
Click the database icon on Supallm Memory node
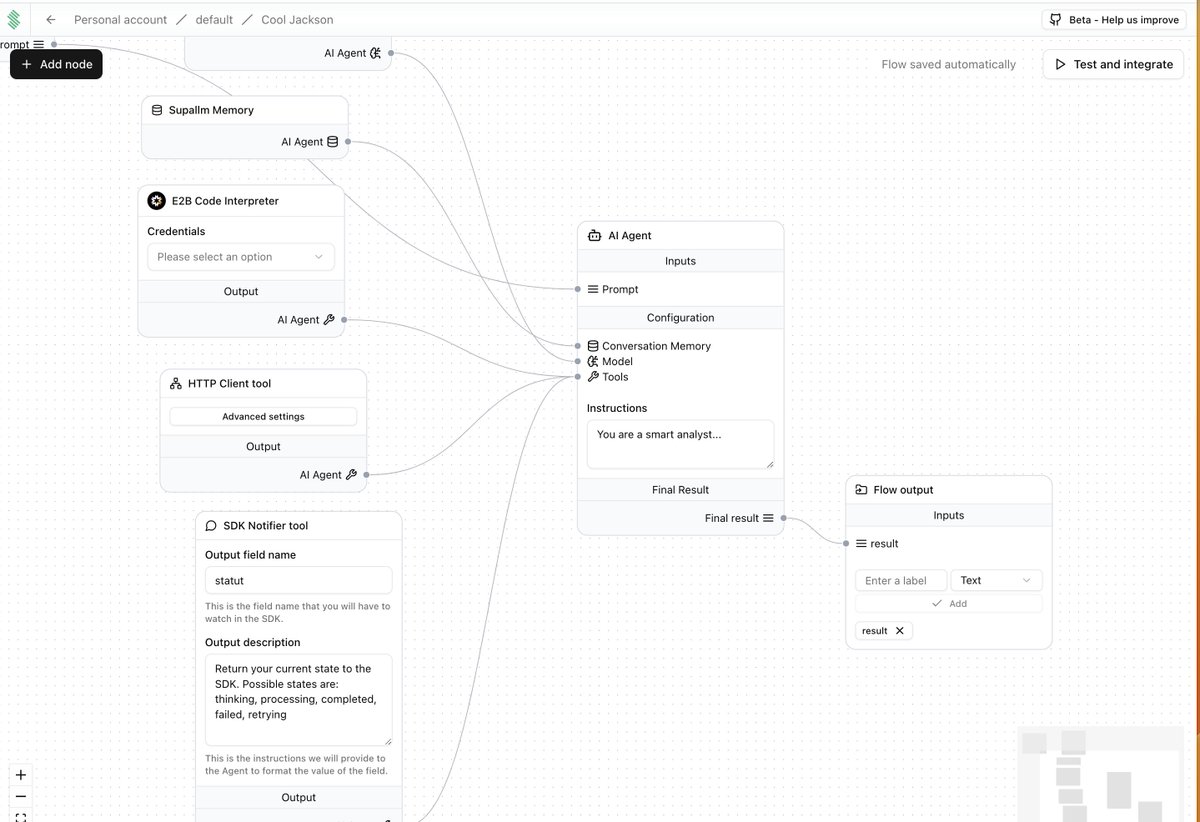(x=157, y=110)
